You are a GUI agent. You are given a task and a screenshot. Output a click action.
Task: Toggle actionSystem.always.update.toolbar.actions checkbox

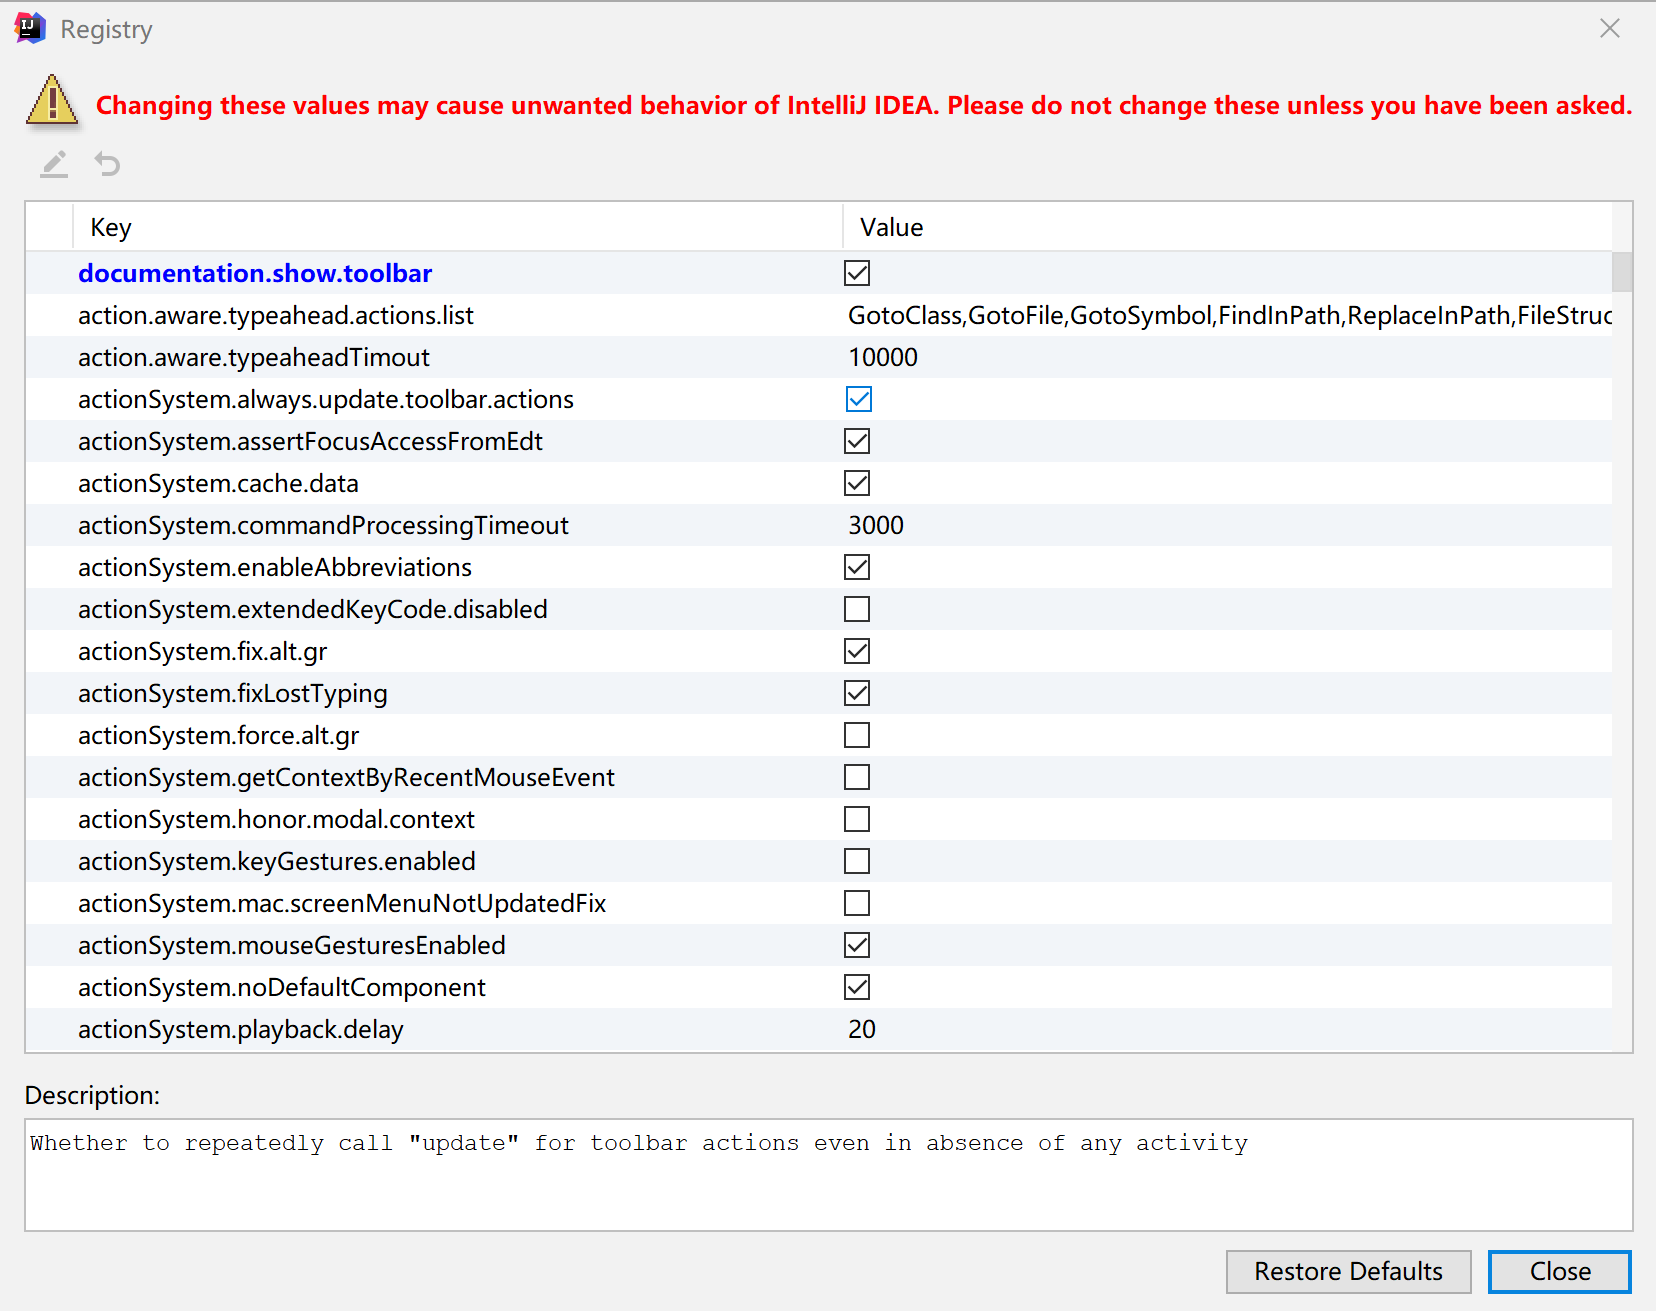(x=859, y=399)
